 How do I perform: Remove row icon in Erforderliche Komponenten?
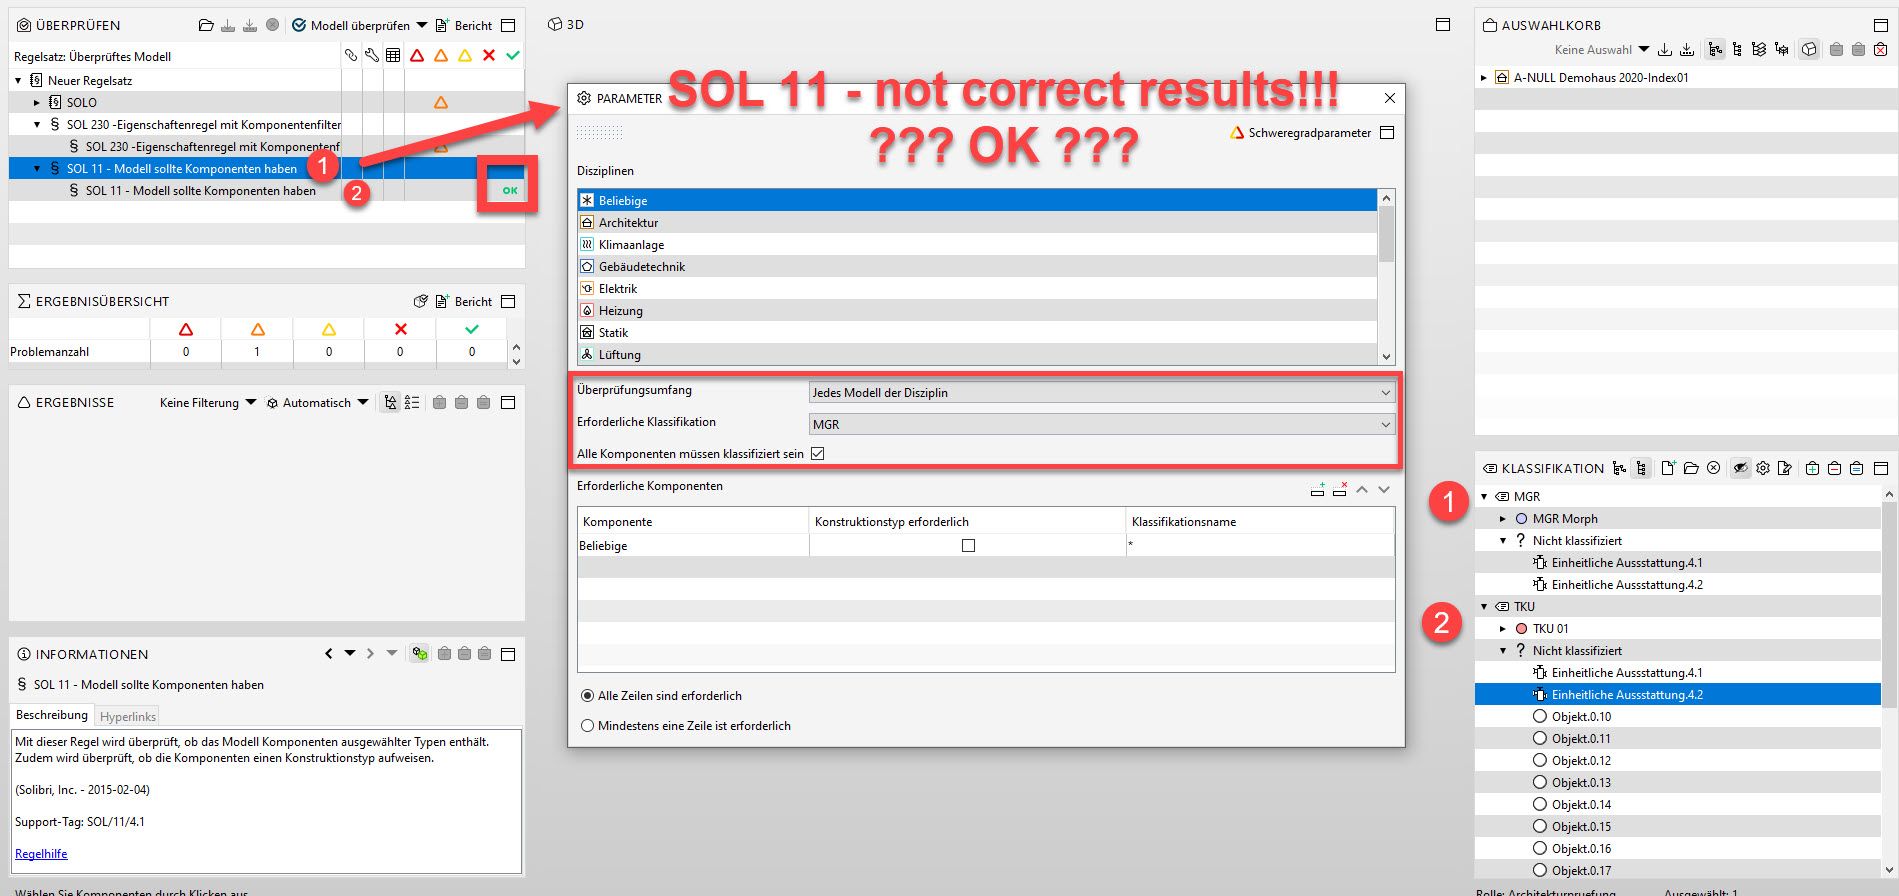tap(1340, 489)
